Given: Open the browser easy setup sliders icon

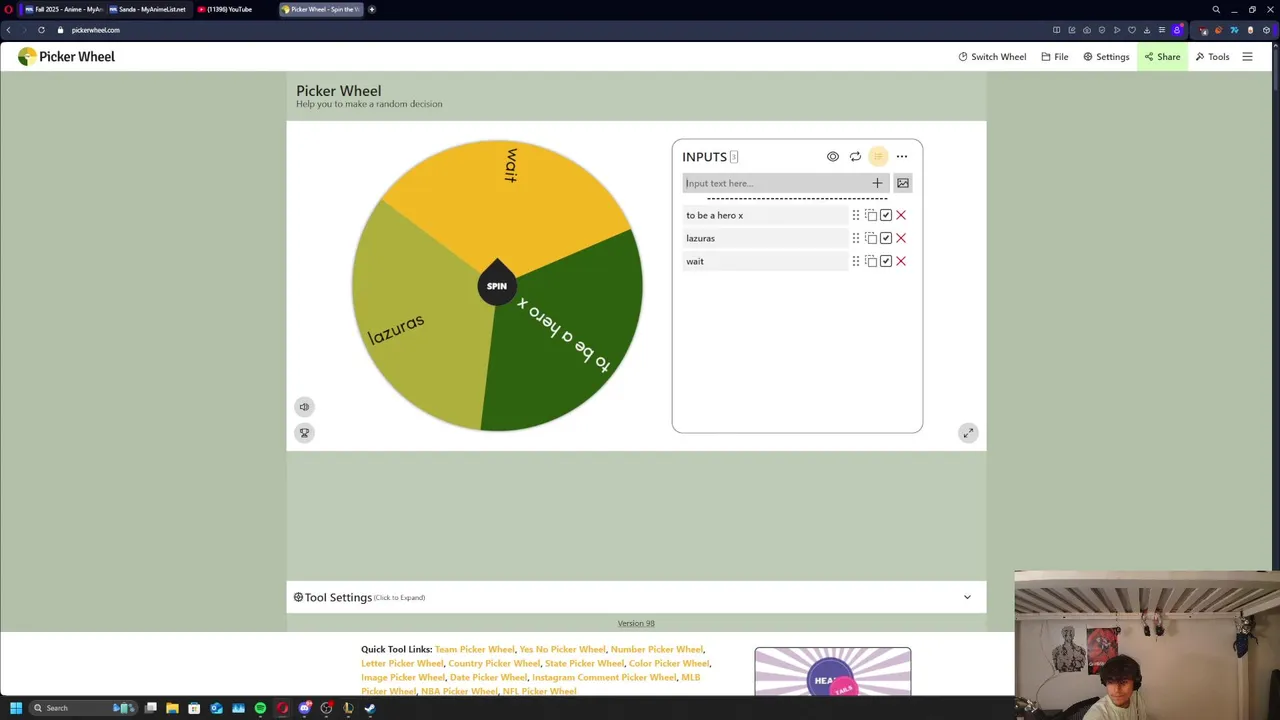Looking at the screenshot, I should click(x=1162, y=30).
